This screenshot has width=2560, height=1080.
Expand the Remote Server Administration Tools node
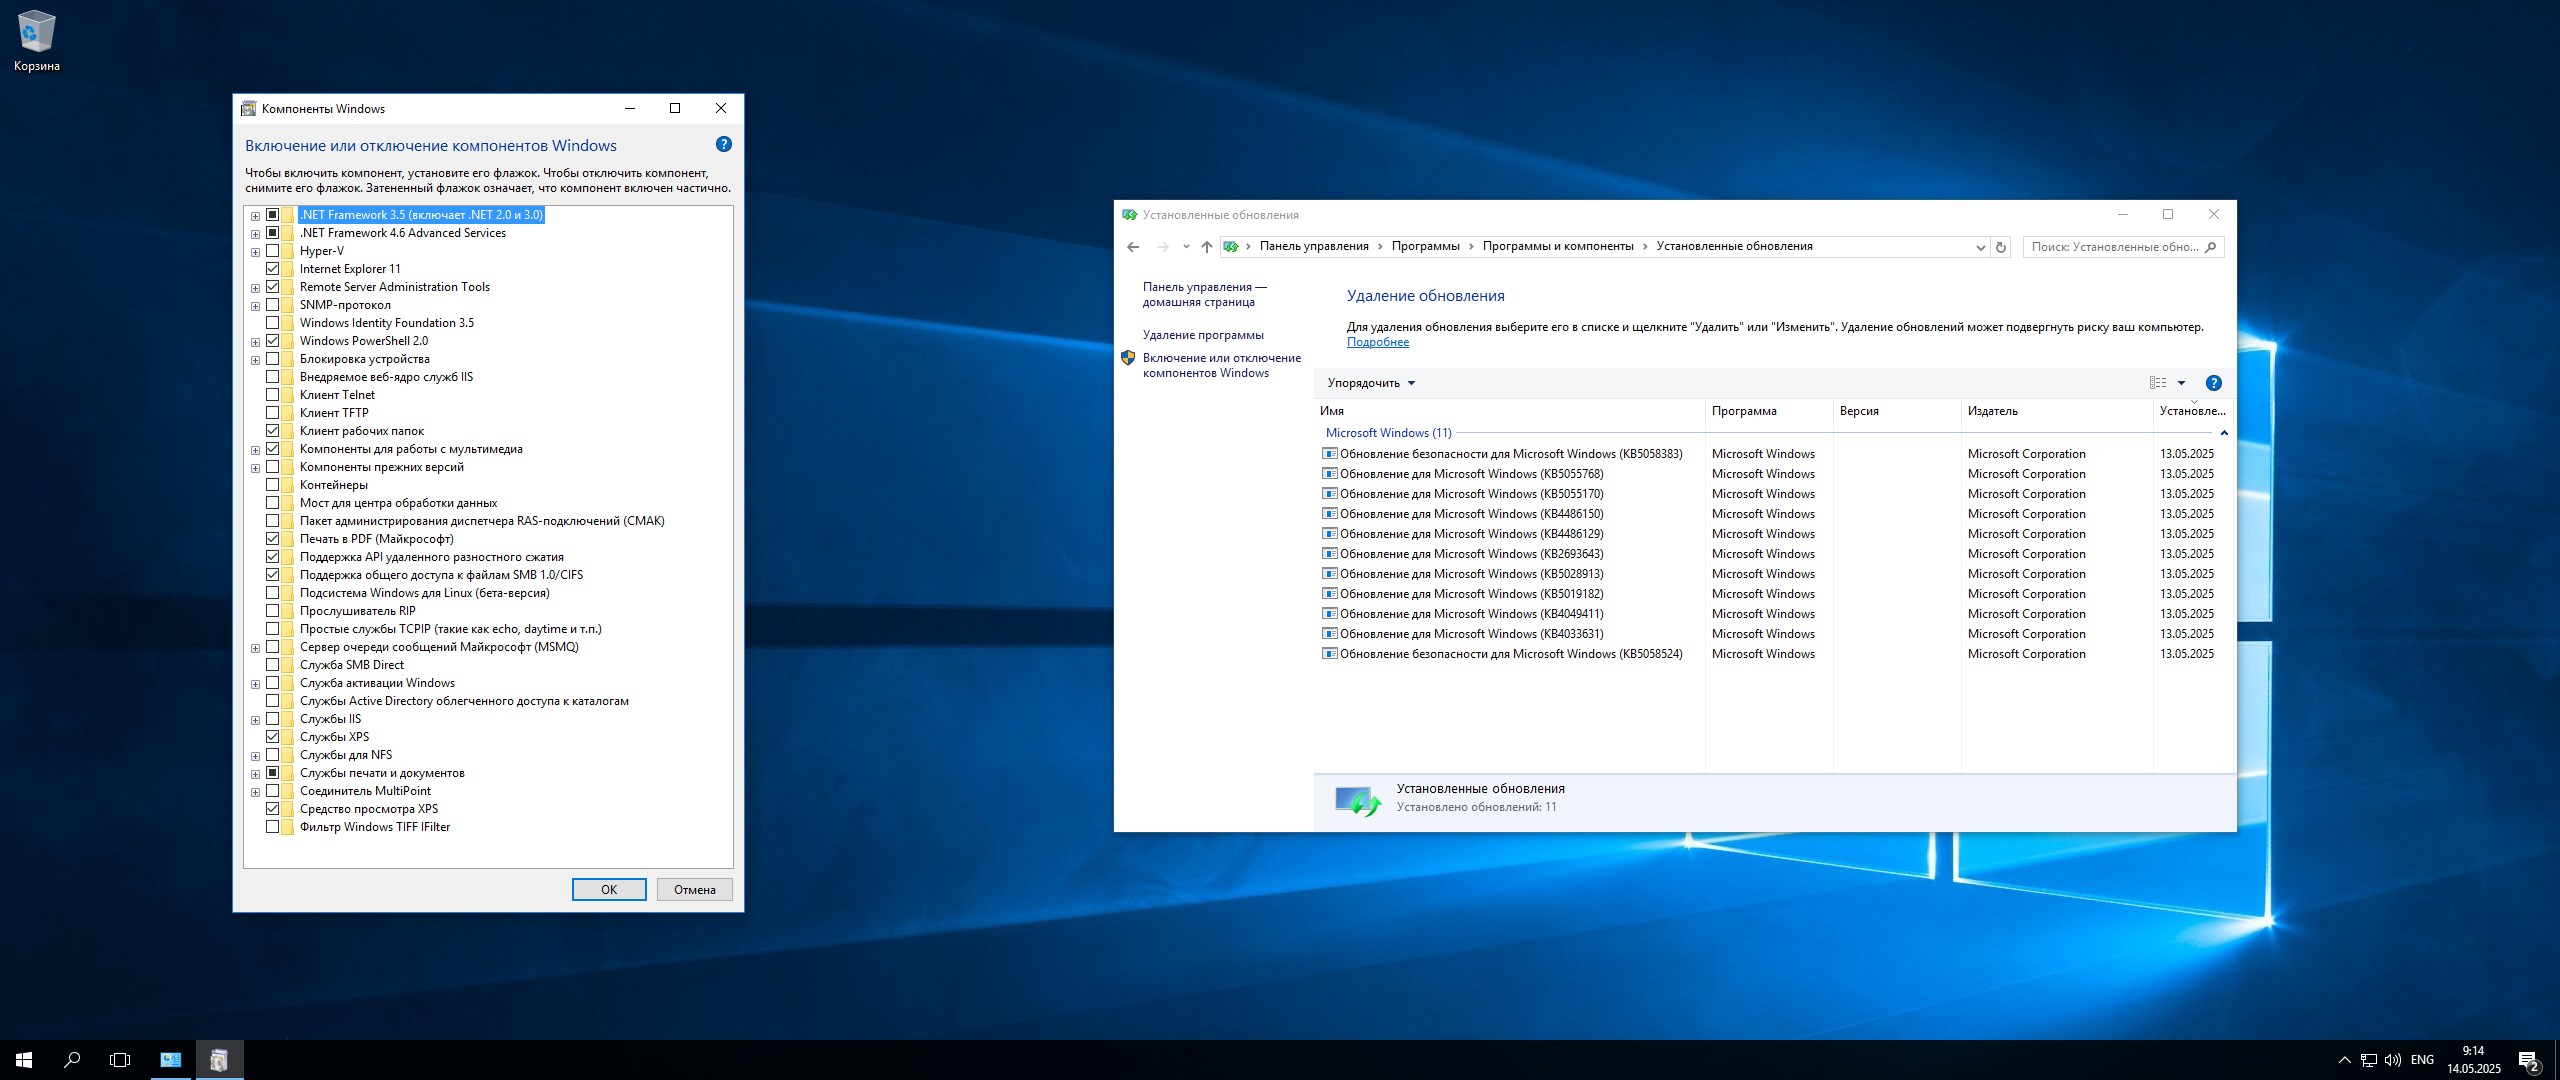255,288
